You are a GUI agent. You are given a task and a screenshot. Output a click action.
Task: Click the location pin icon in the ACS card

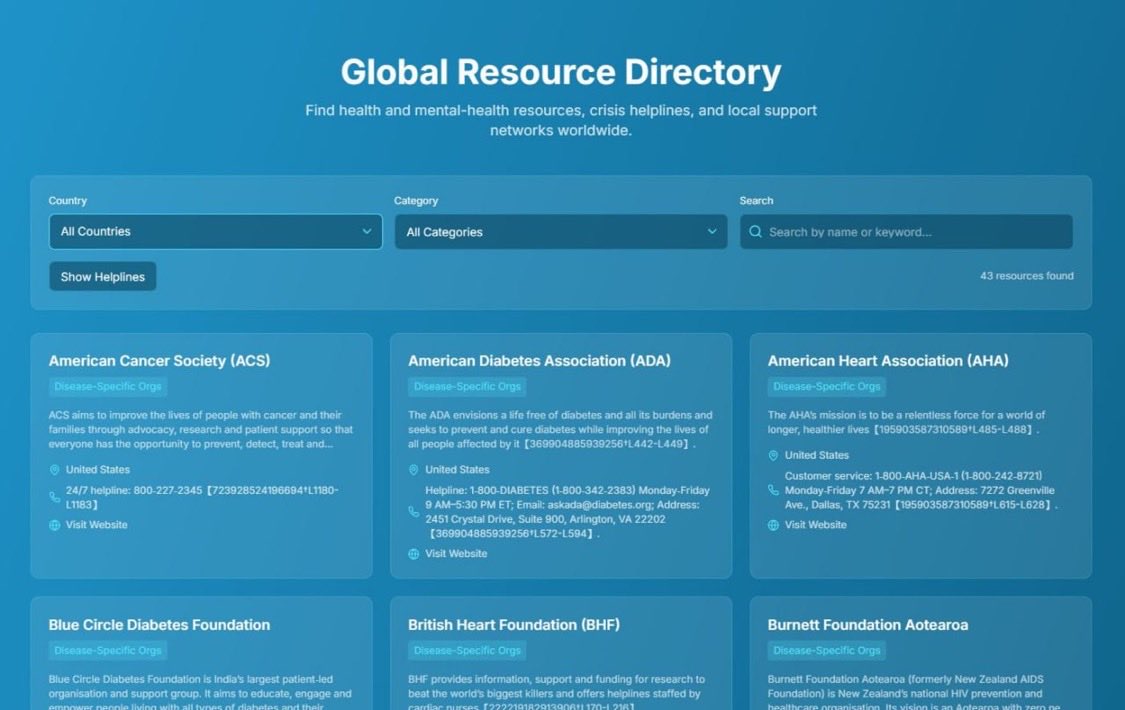(x=55, y=470)
